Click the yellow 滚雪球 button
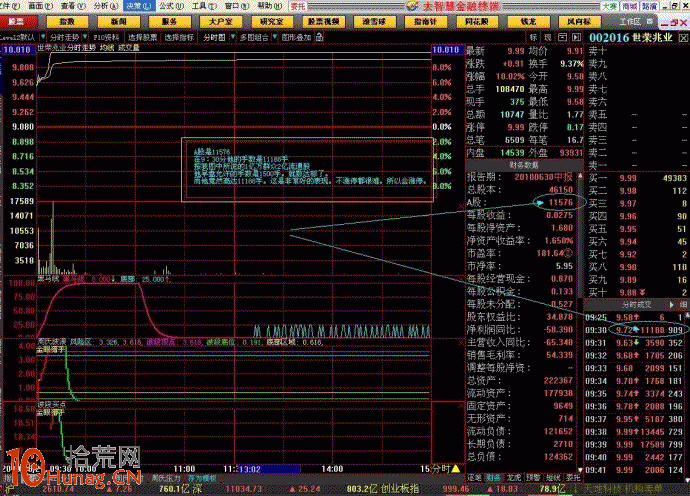The height and width of the screenshot is (496, 690). [x=374, y=21]
